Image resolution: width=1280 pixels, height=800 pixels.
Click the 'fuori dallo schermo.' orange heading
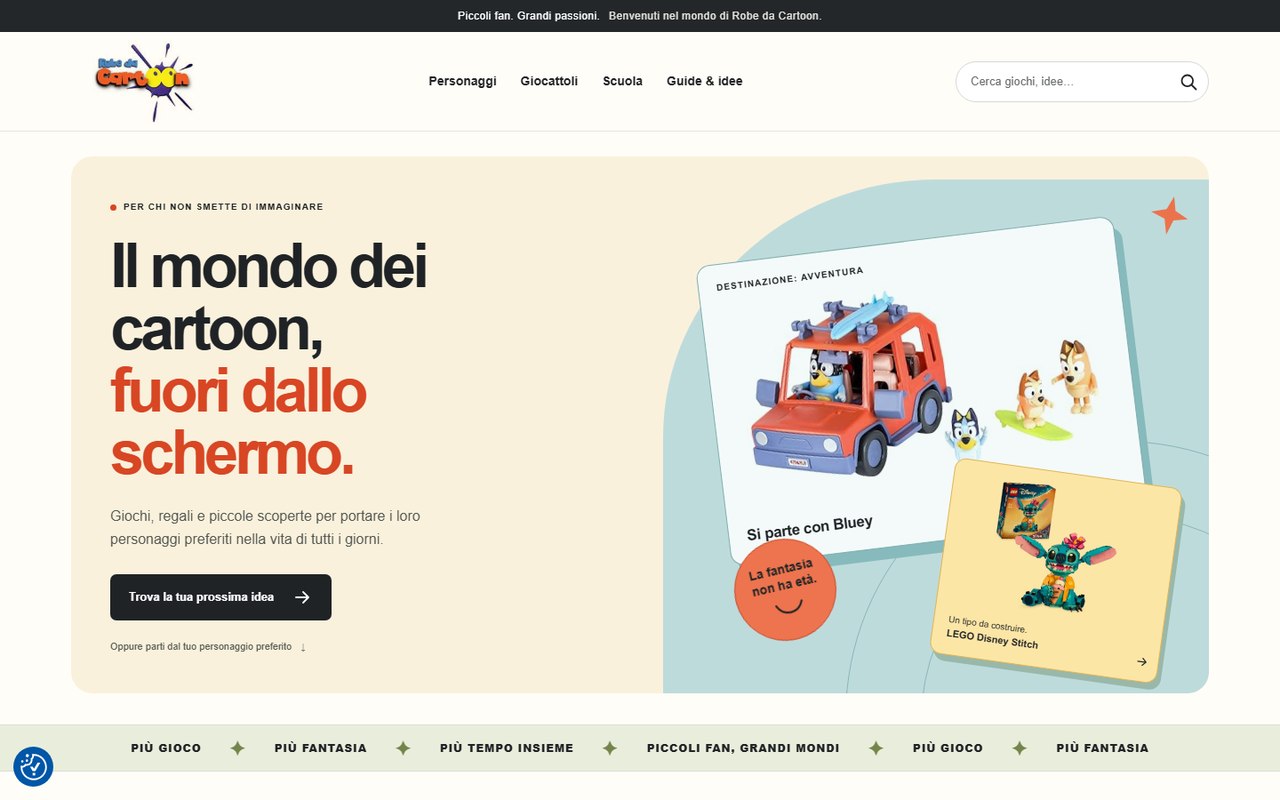click(238, 422)
